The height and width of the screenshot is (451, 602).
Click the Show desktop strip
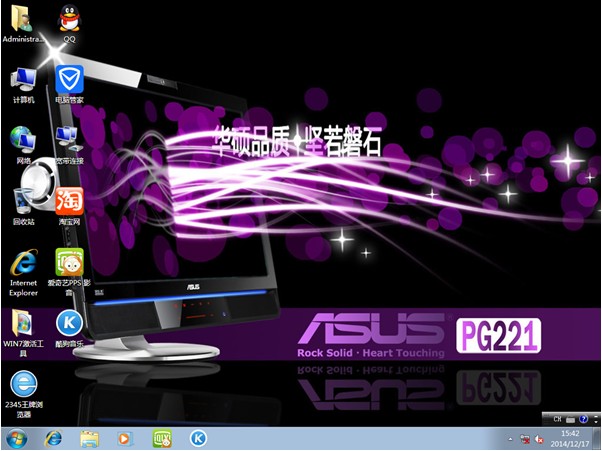pos(598,439)
